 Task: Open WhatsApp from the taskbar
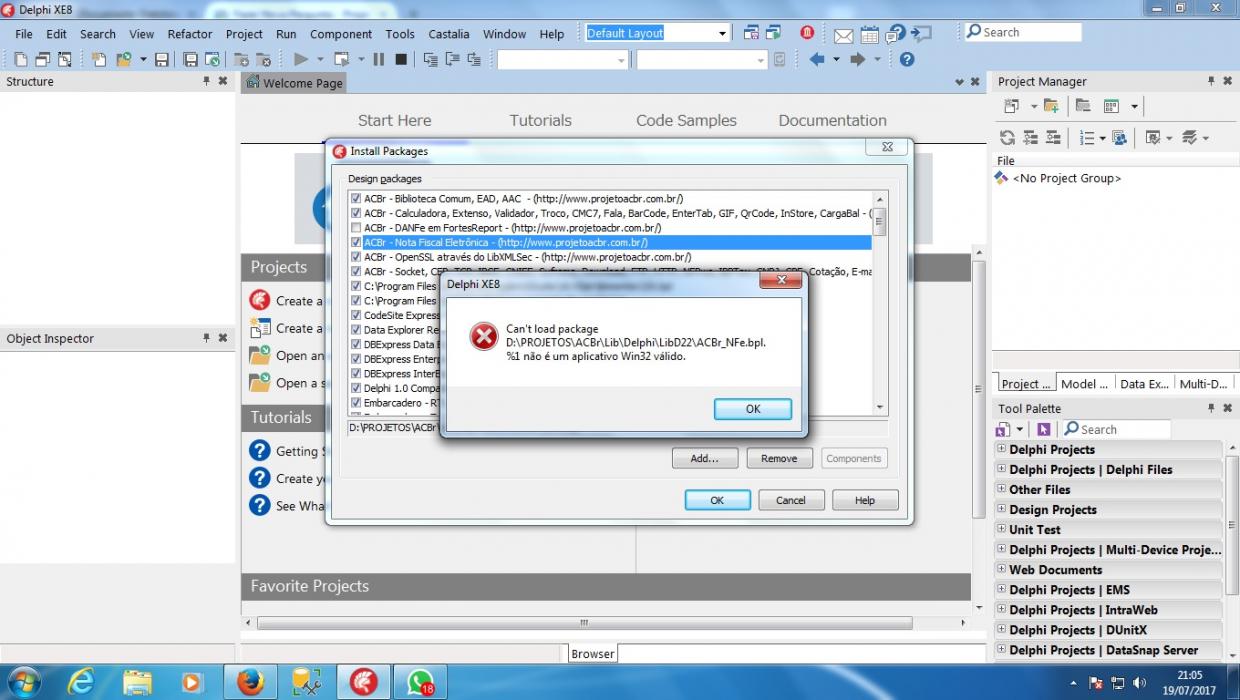(x=420, y=682)
